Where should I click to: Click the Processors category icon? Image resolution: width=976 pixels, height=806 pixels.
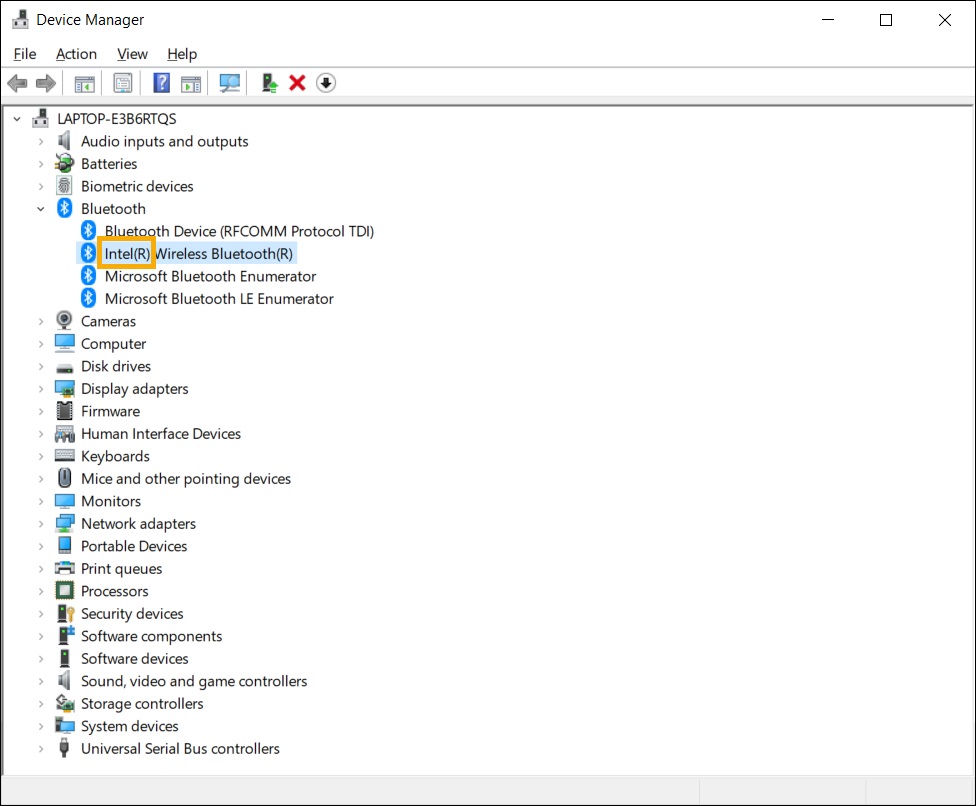(x=64, y=591)
